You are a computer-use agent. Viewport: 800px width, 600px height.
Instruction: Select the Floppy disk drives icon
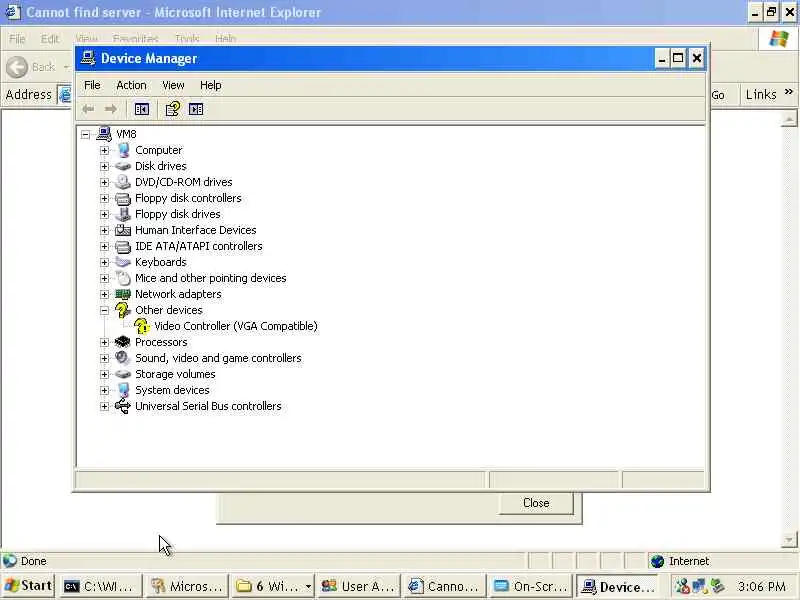[123, 214]
